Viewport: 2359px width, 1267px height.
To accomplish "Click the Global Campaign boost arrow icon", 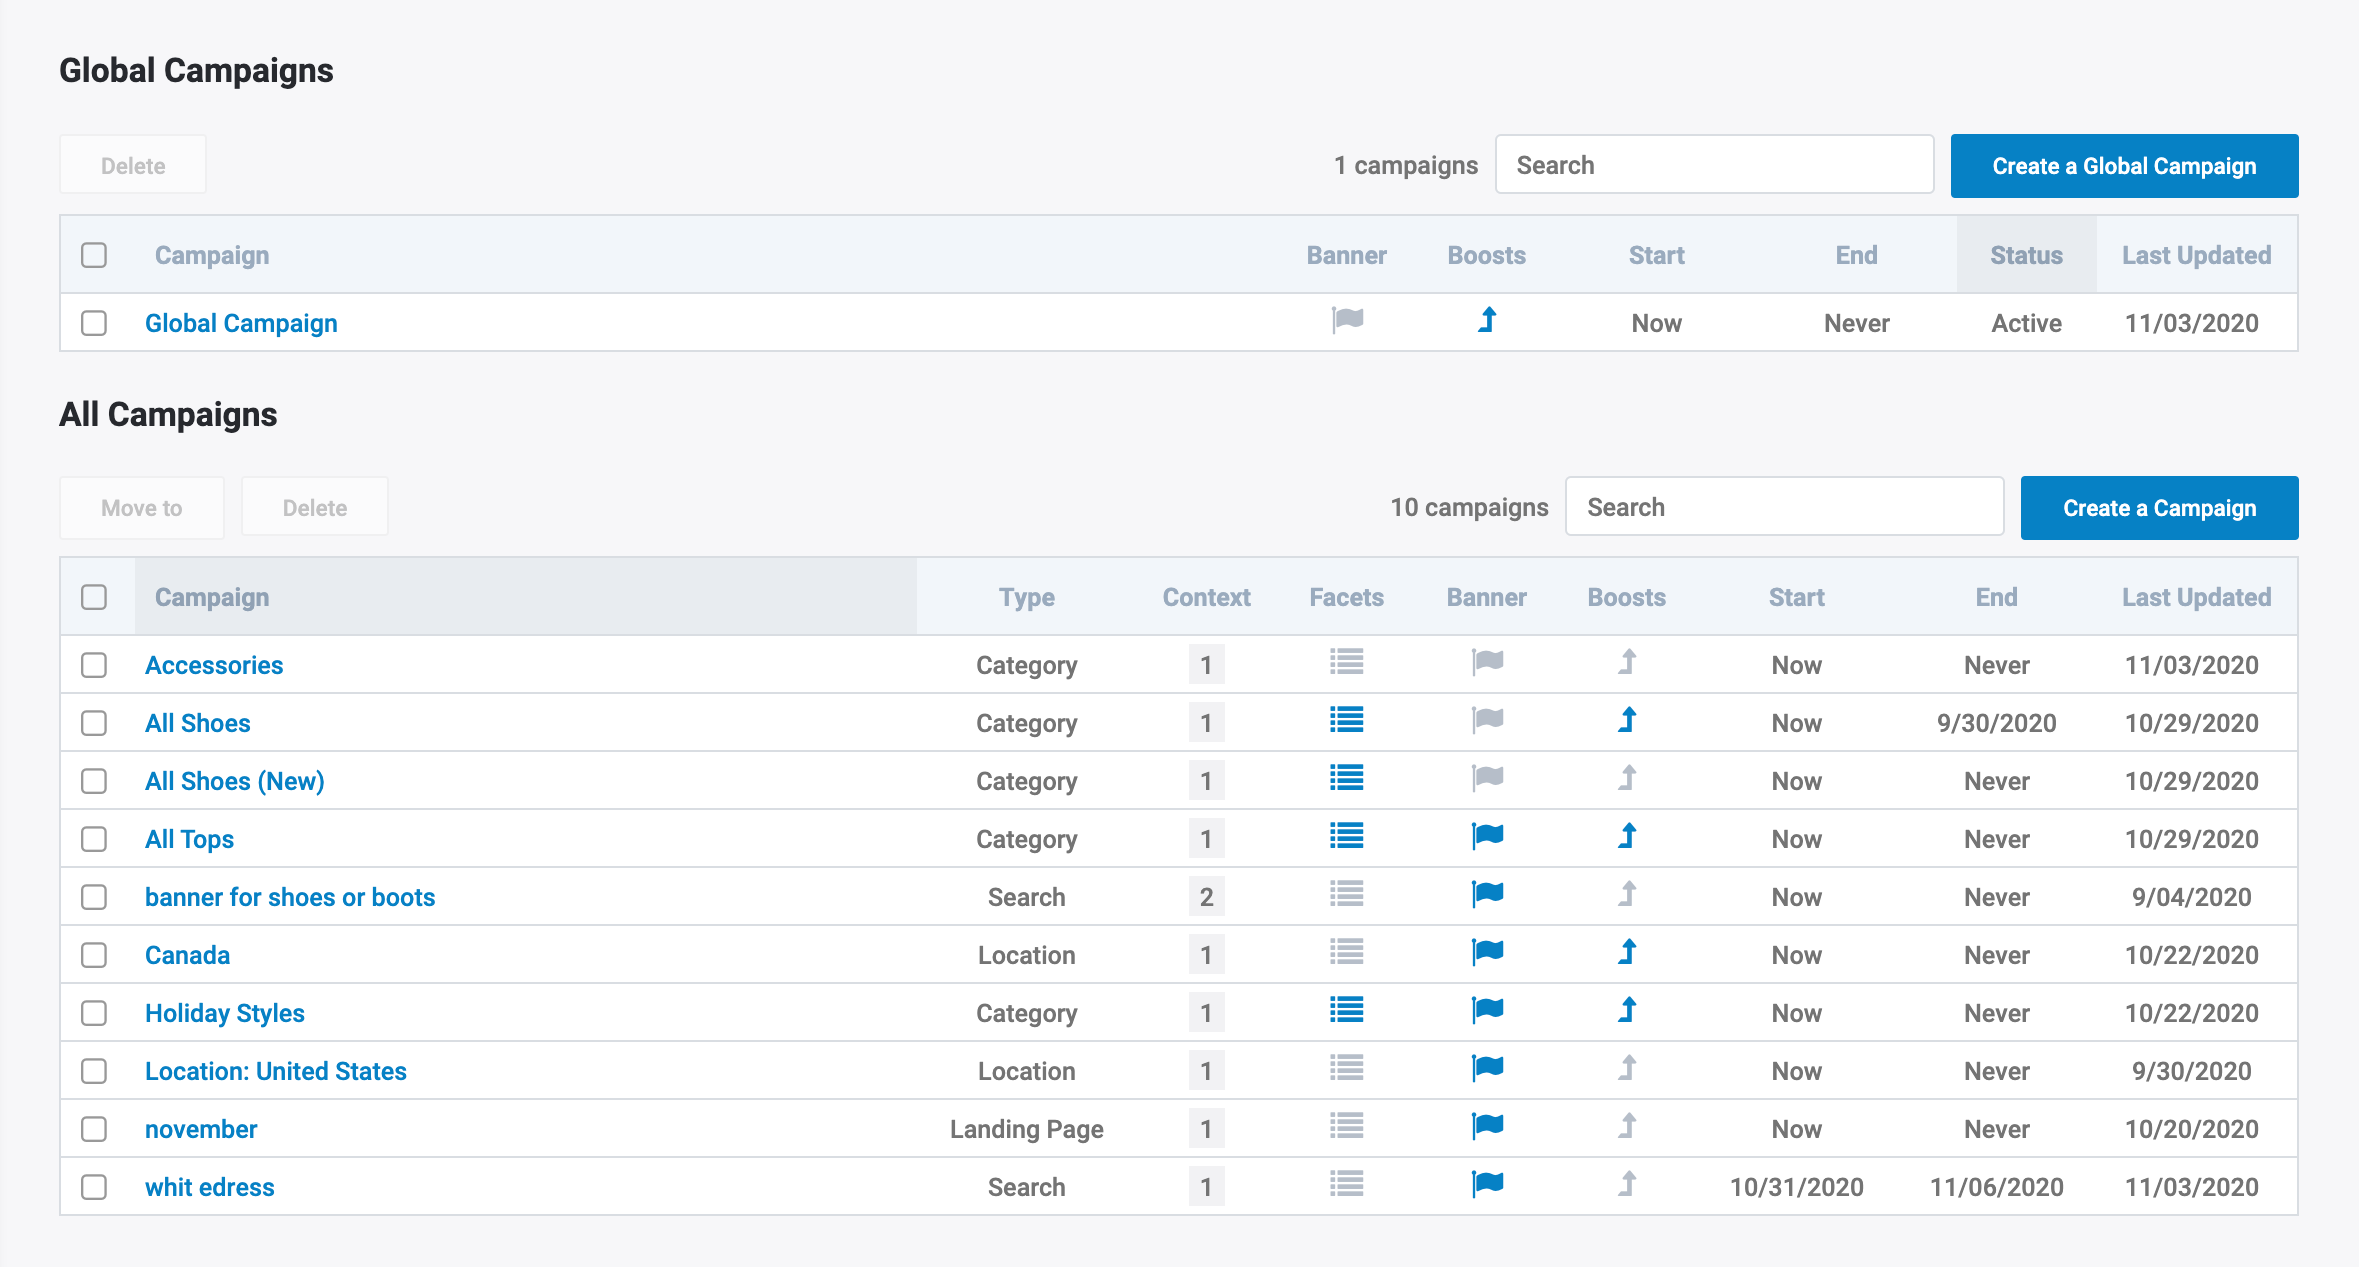I will [1487, 321].
